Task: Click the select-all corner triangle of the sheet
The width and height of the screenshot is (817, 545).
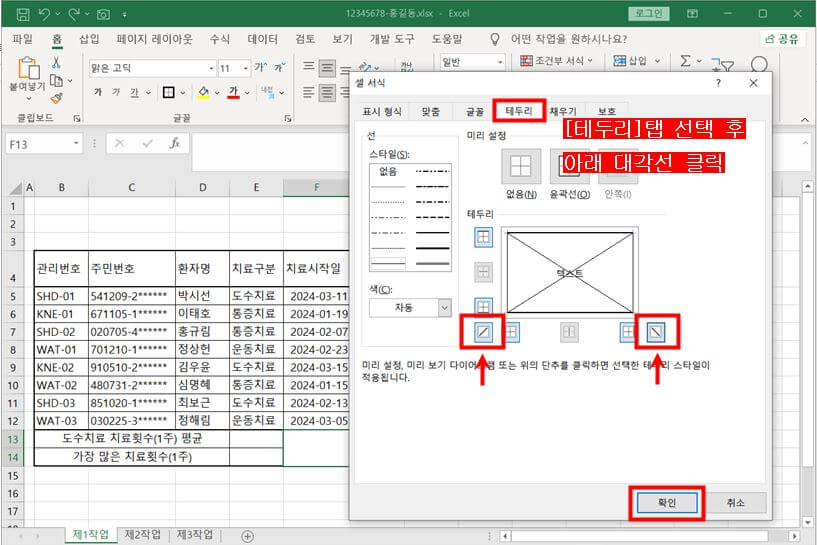Action: 16,188
